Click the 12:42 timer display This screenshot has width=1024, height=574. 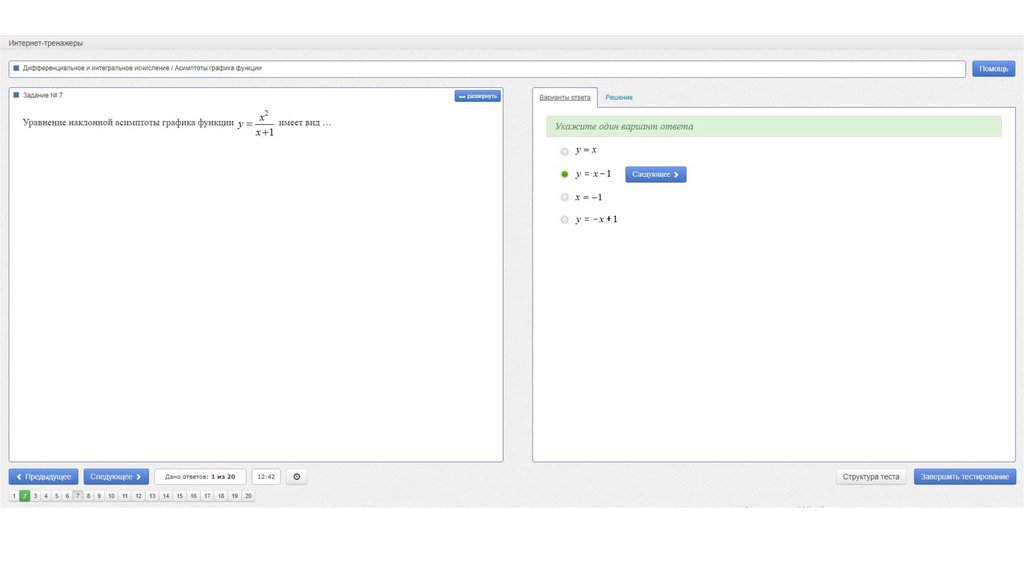pyautogui.click(x=266, y=477)
